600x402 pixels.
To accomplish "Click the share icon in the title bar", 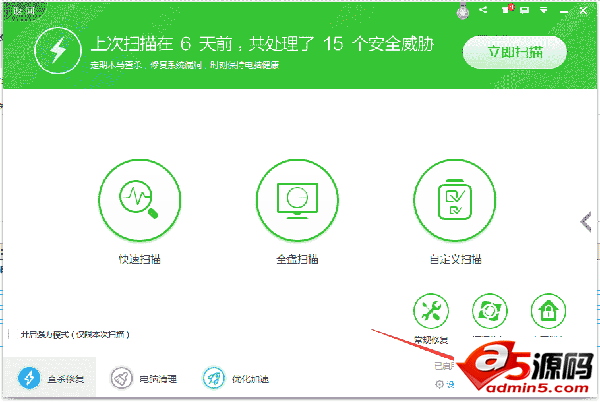I will point(483,10).
